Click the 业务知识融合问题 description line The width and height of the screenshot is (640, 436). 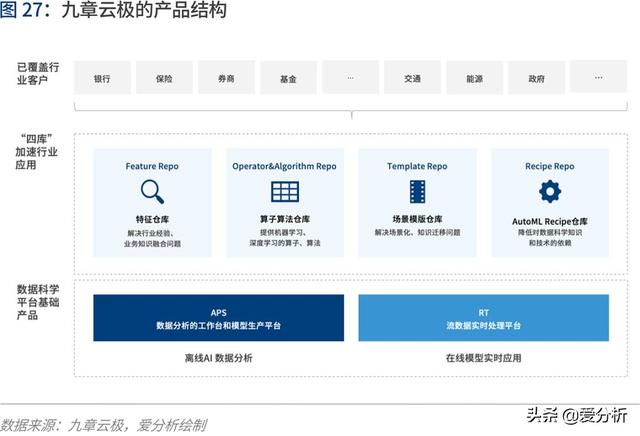click(152, 244)
